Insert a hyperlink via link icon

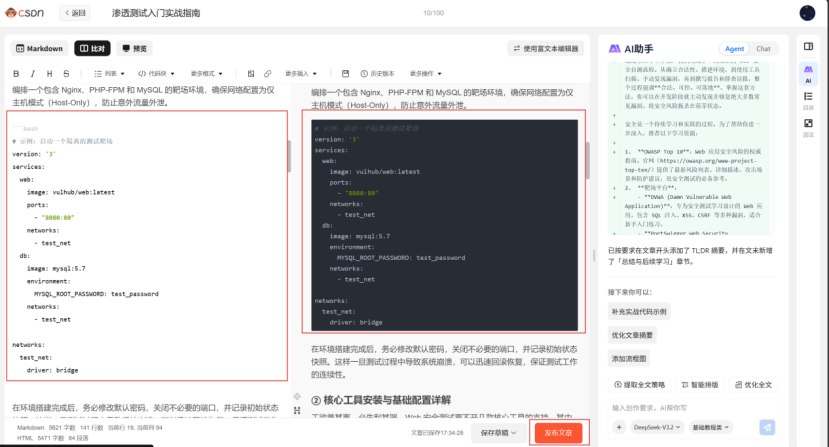tap(268, 74)
